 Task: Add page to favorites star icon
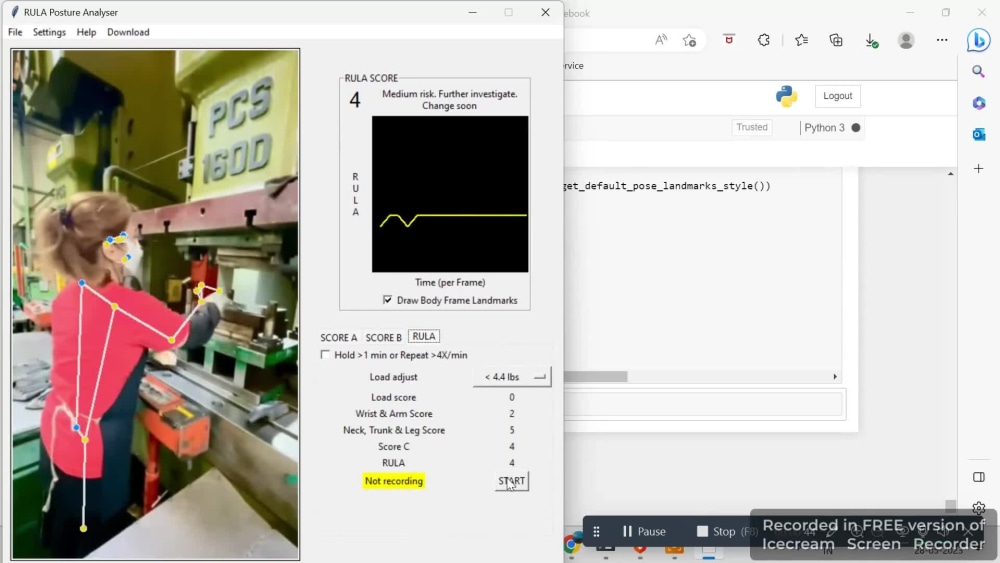(689, 40)
